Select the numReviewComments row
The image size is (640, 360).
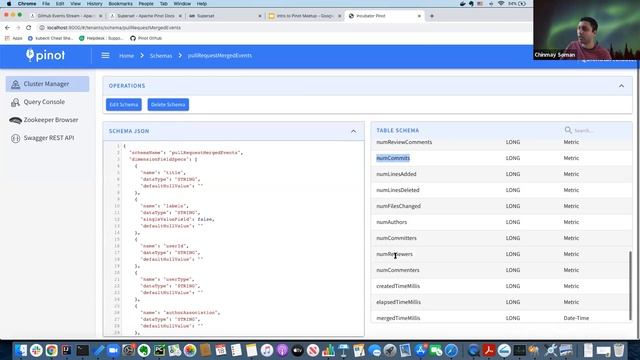501,142
